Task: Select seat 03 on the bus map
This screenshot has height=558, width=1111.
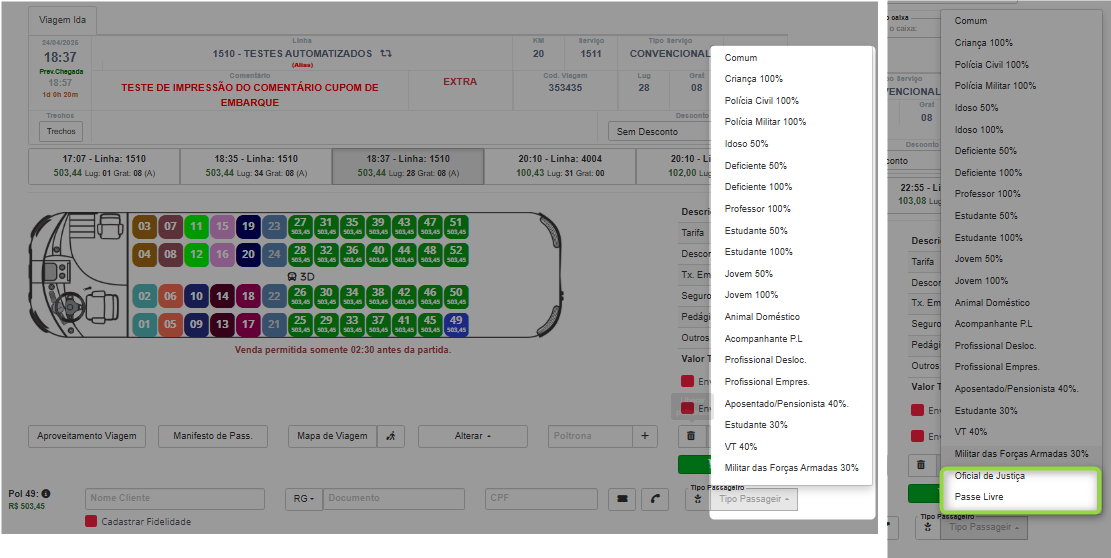Action: [x=145, y=227]
